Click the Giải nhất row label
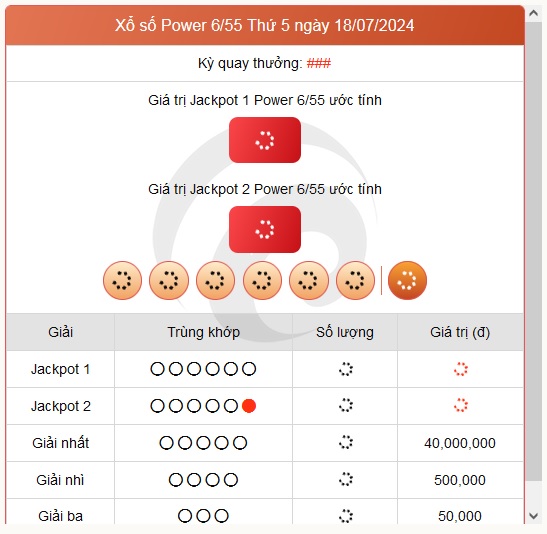This screenshot has height=534, width=547. [x=60, y=443]
